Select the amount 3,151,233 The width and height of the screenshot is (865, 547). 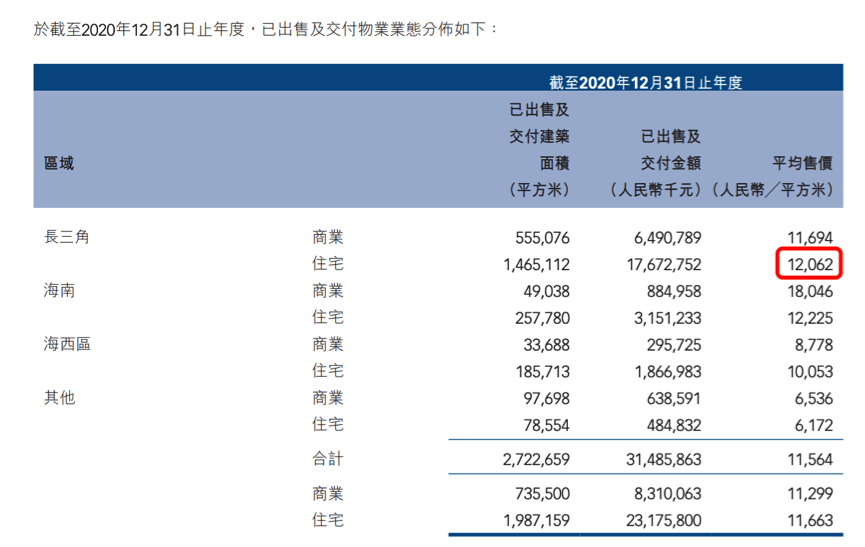[x=668, y=318]
